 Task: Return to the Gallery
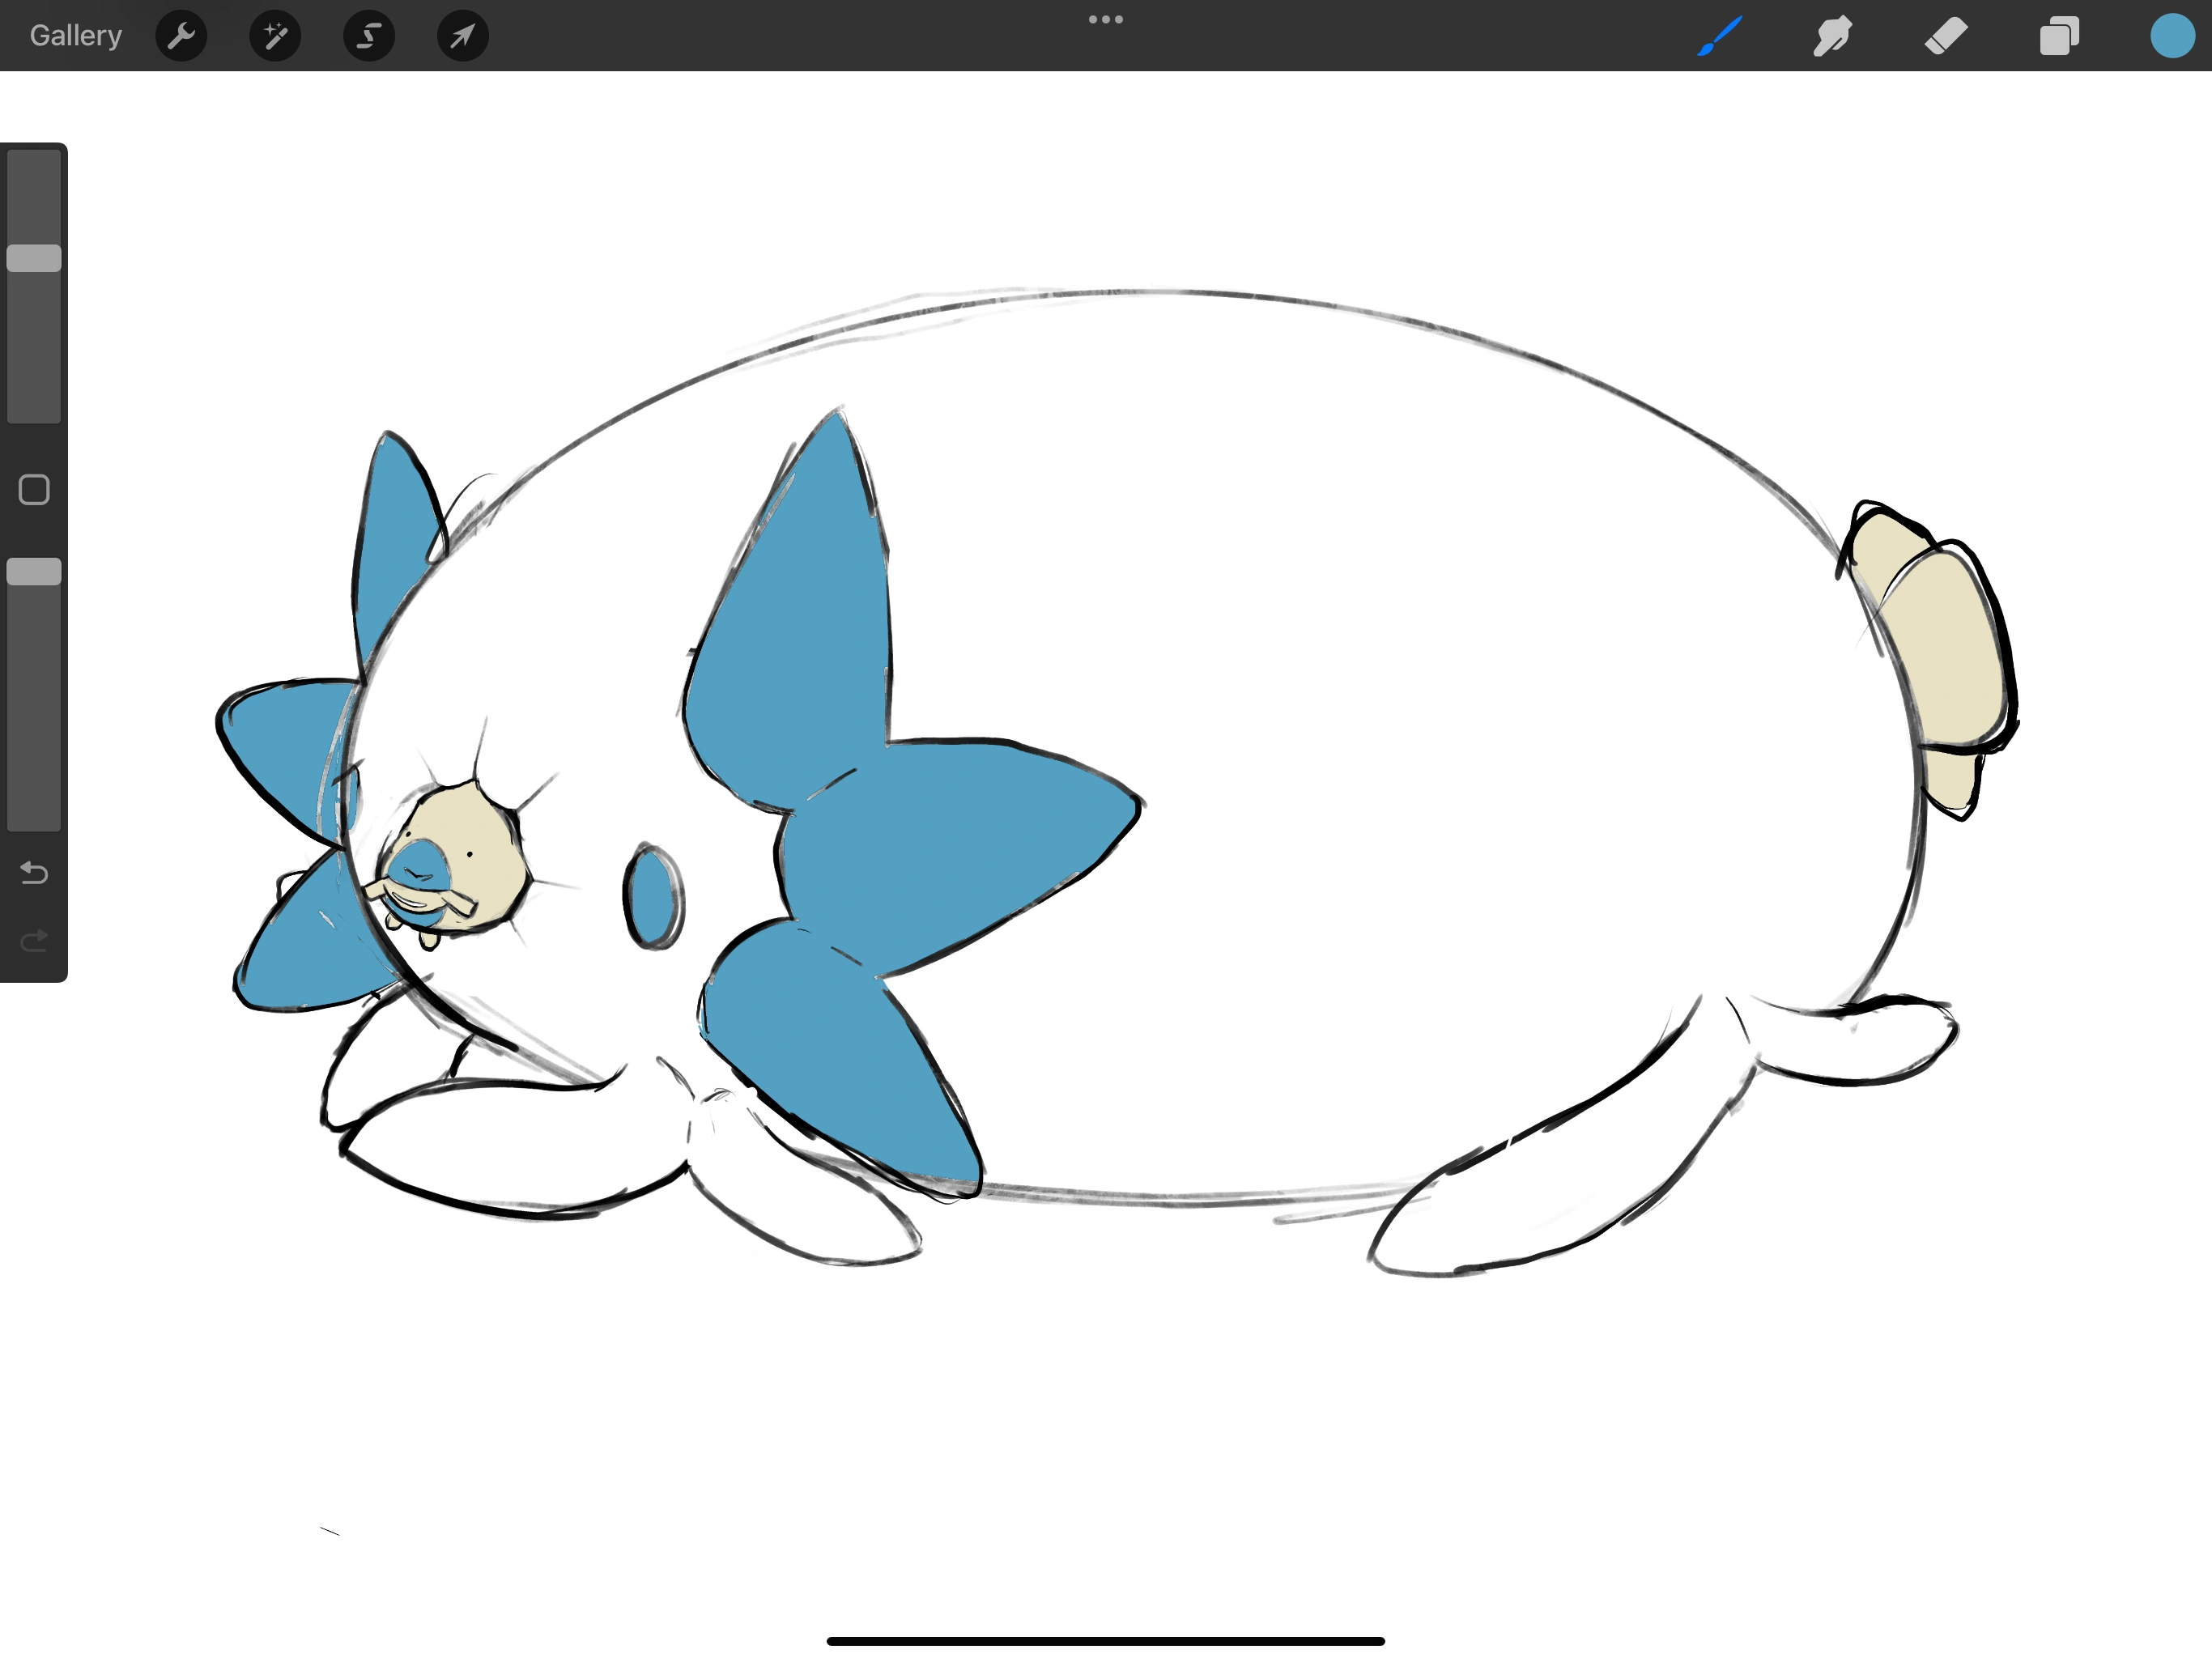[x=75, y=35]
